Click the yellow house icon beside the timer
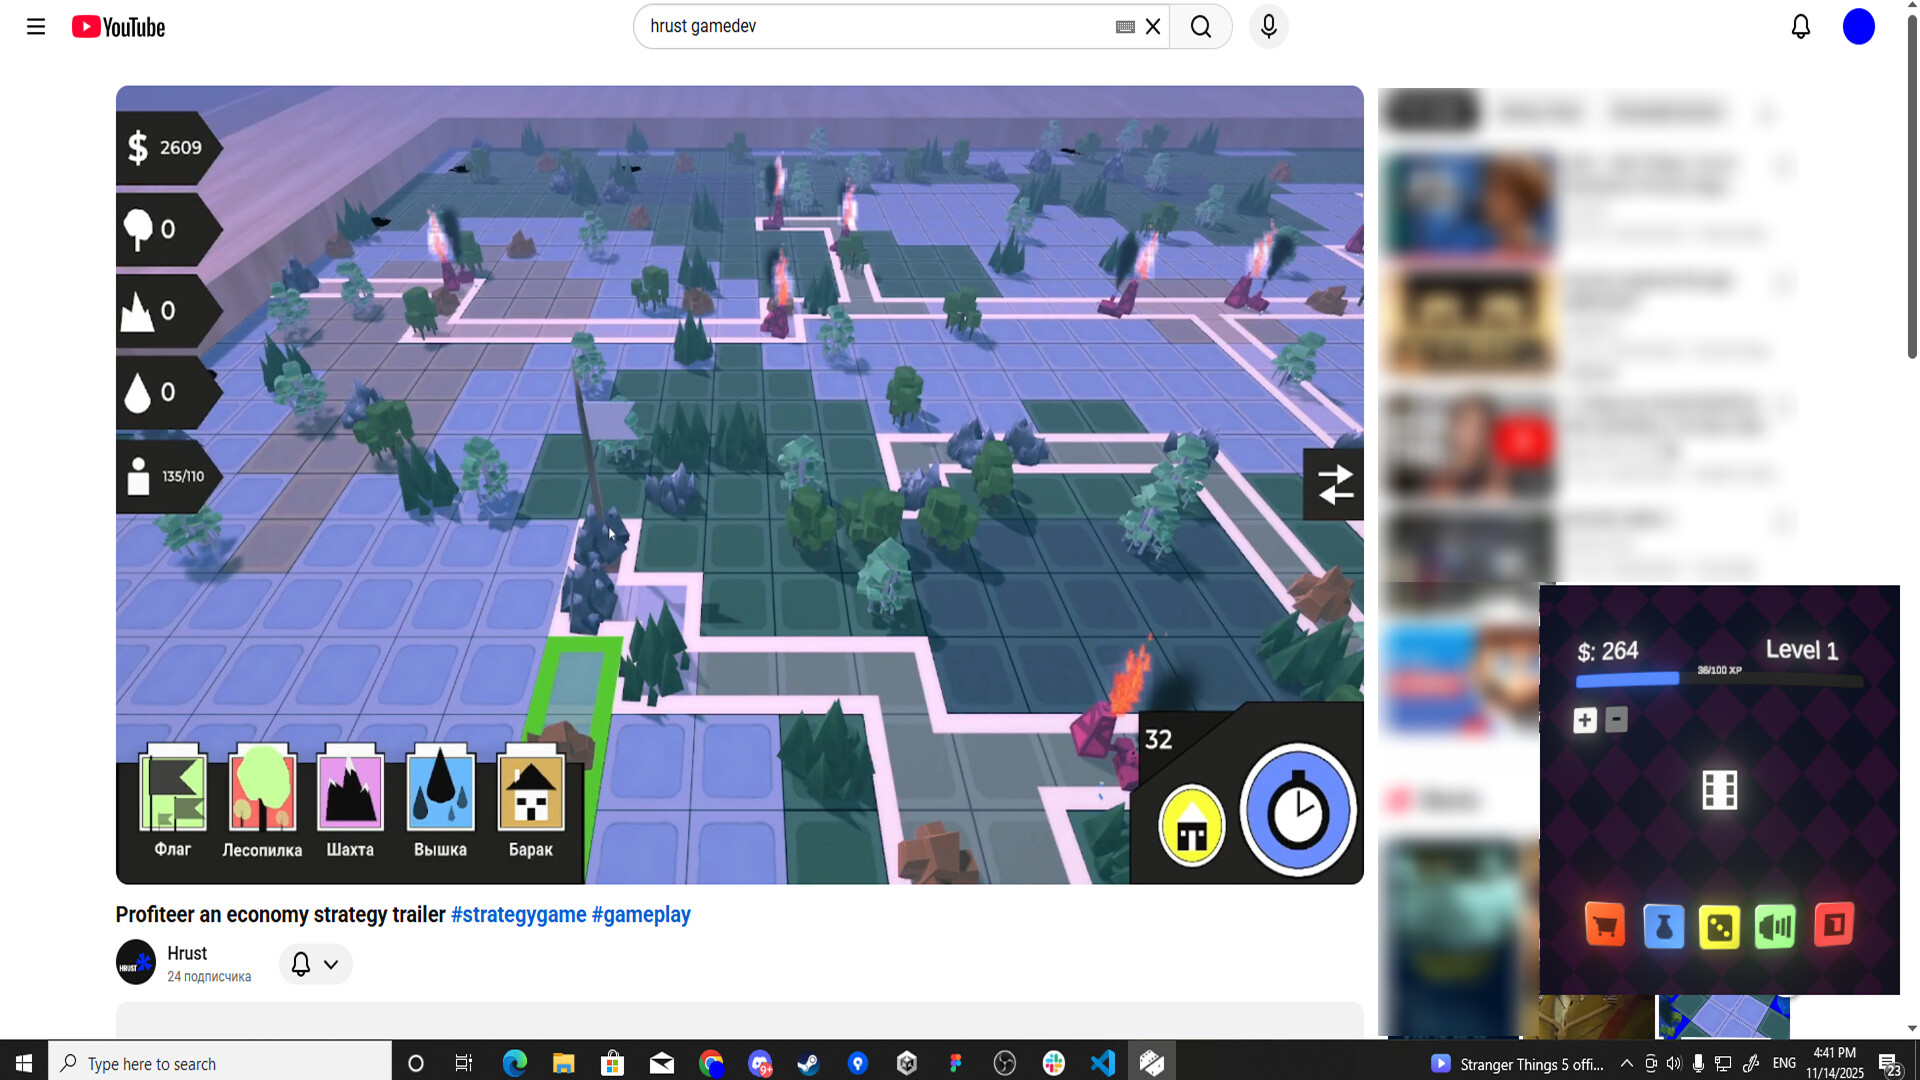This screenshot has height=1080, width=1920. click(x=1191, y=825)
